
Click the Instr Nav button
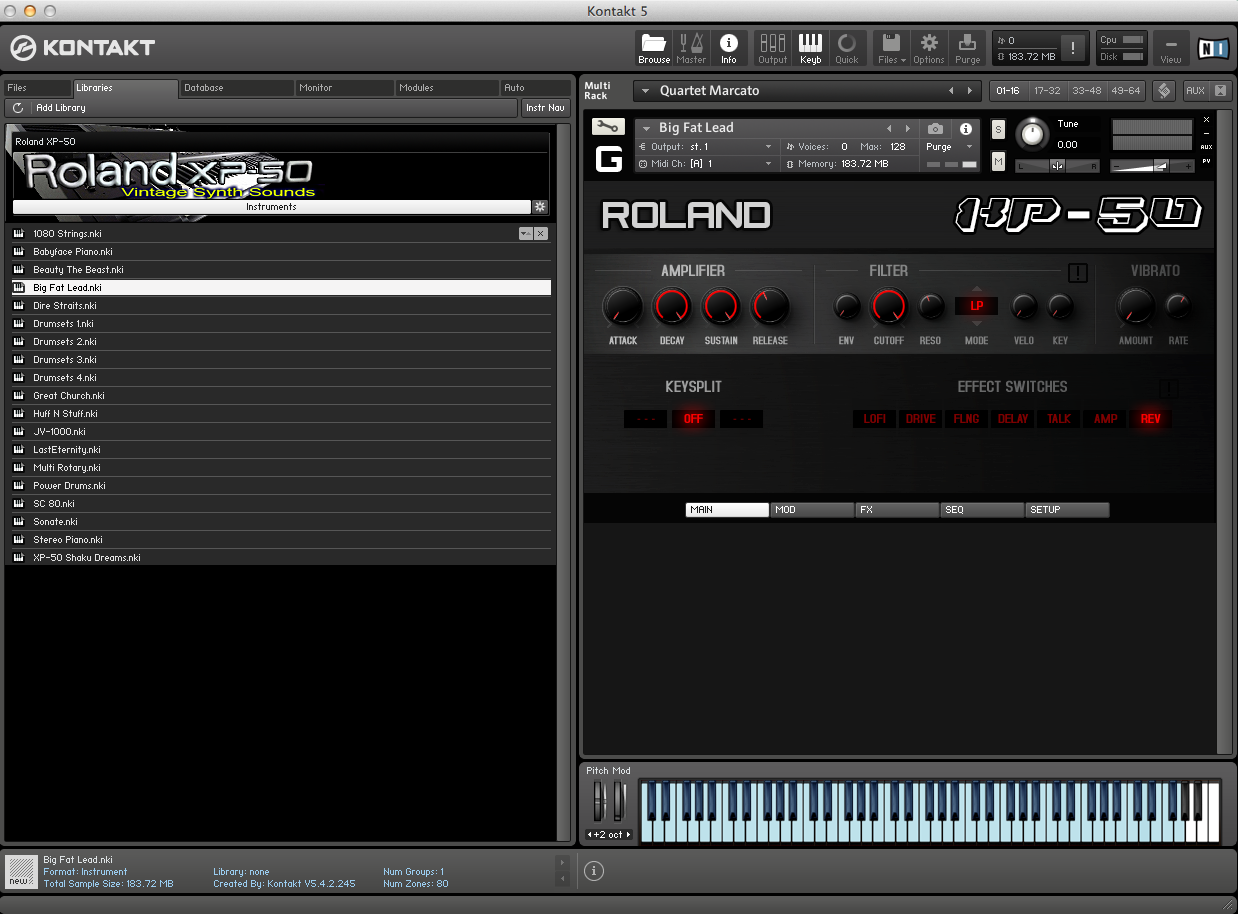point(545,107)
